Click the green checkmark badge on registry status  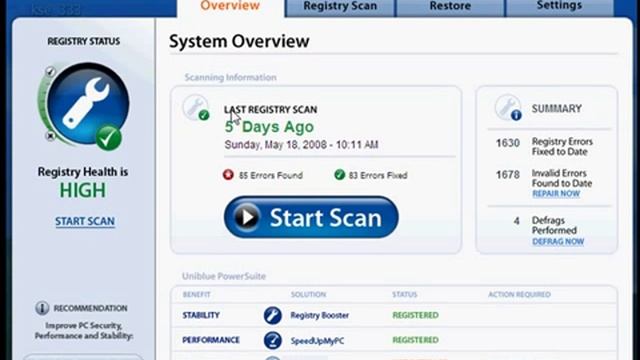[109, 138]
